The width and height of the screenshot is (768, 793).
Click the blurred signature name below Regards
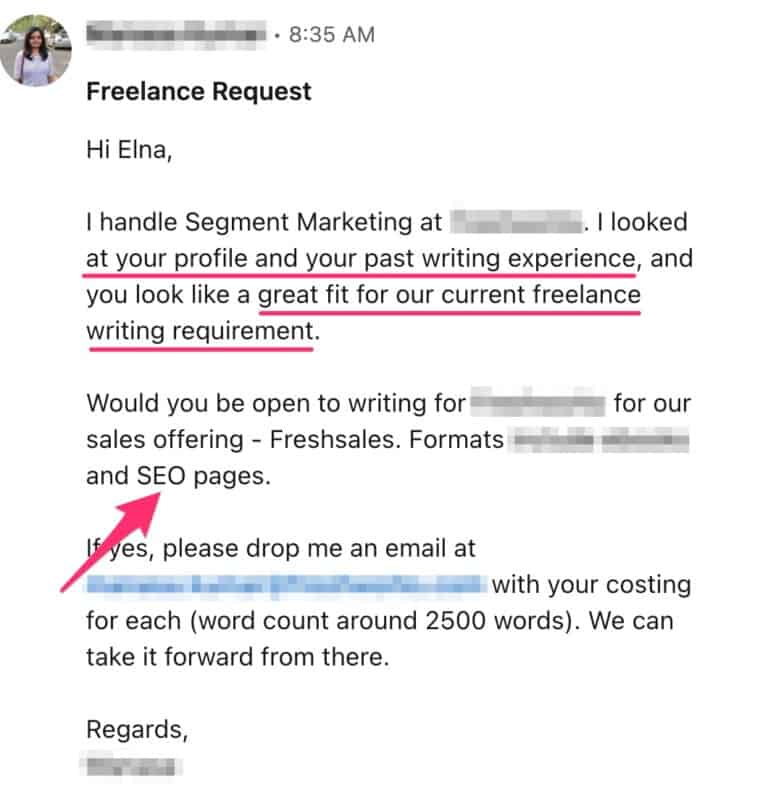[x=131, y=767]
